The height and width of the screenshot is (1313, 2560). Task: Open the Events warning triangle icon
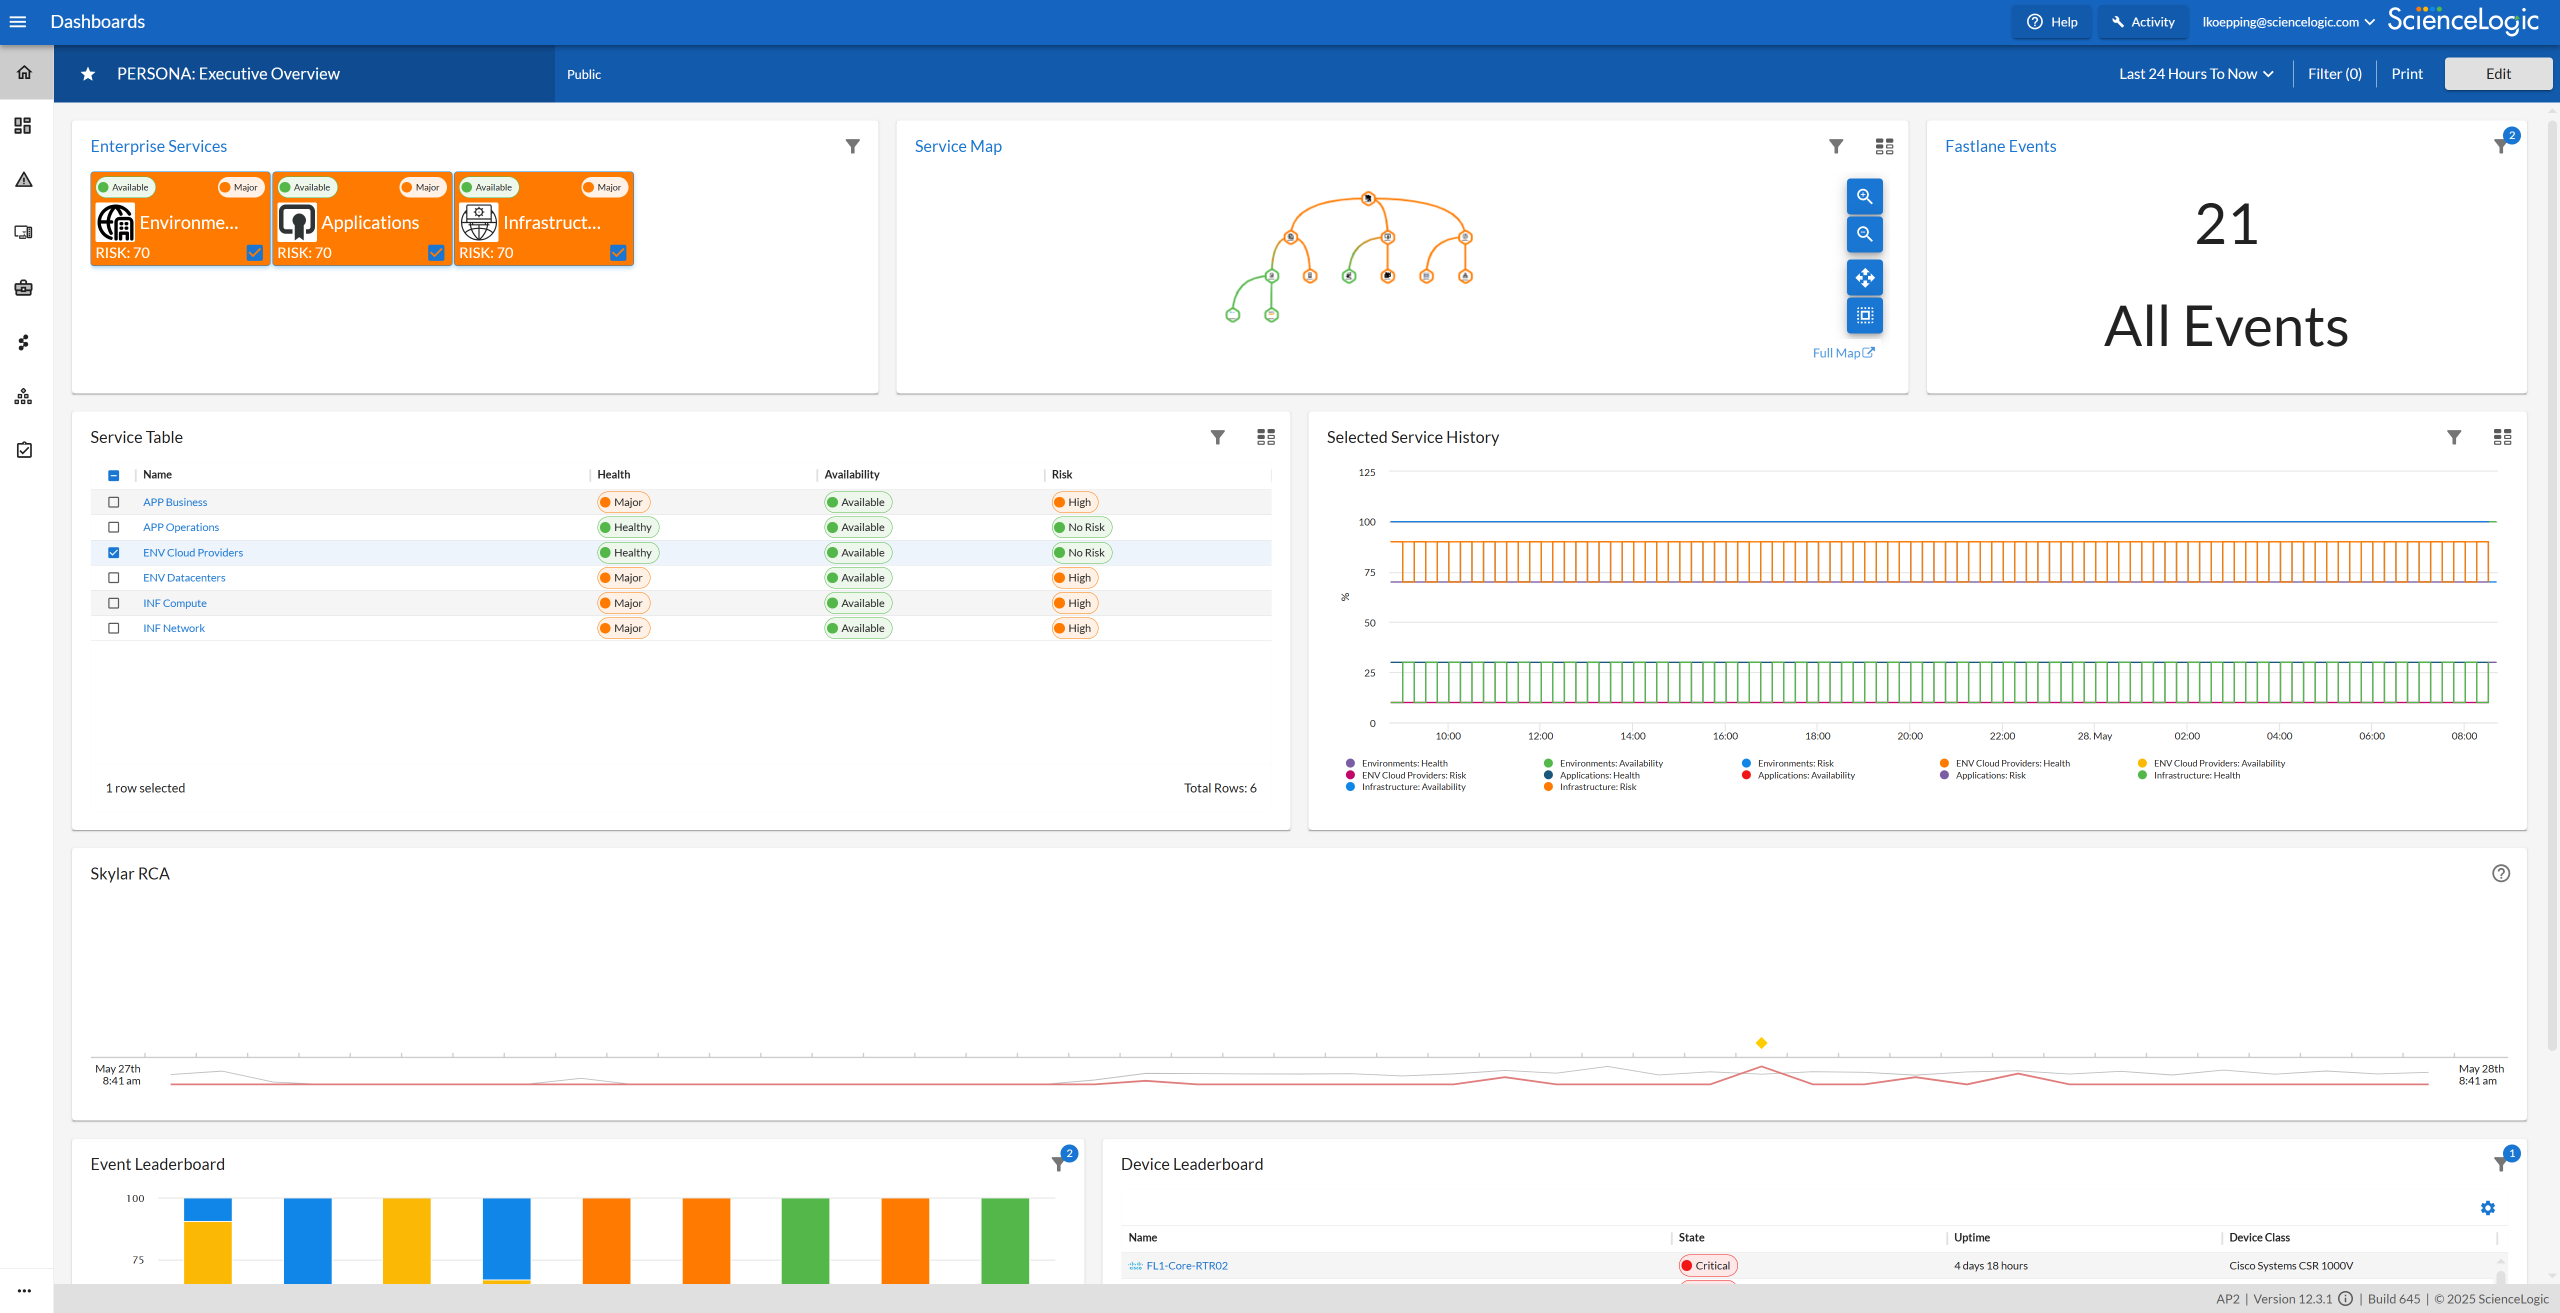point(24,180)
